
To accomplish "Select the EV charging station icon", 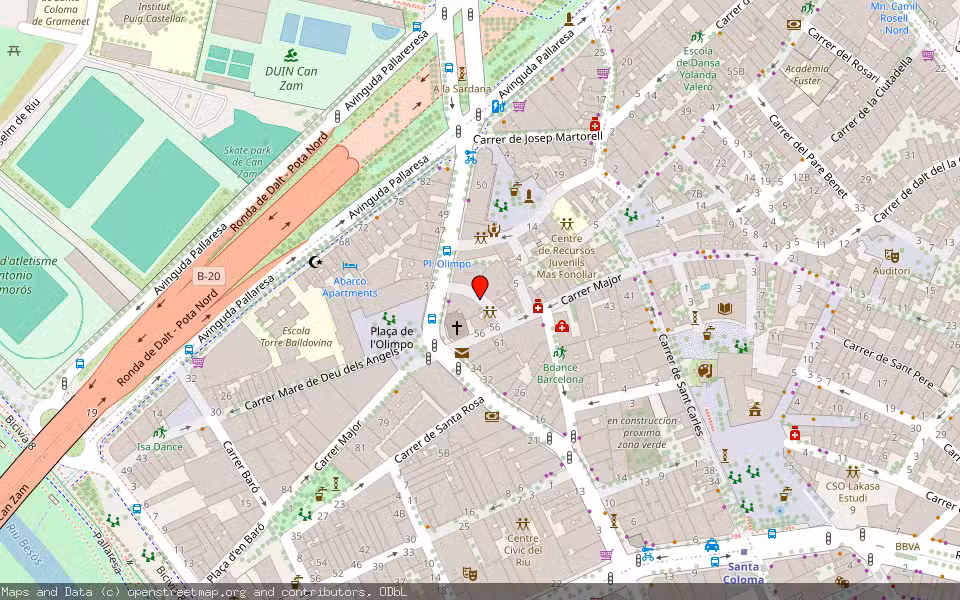I will point(498,107).
